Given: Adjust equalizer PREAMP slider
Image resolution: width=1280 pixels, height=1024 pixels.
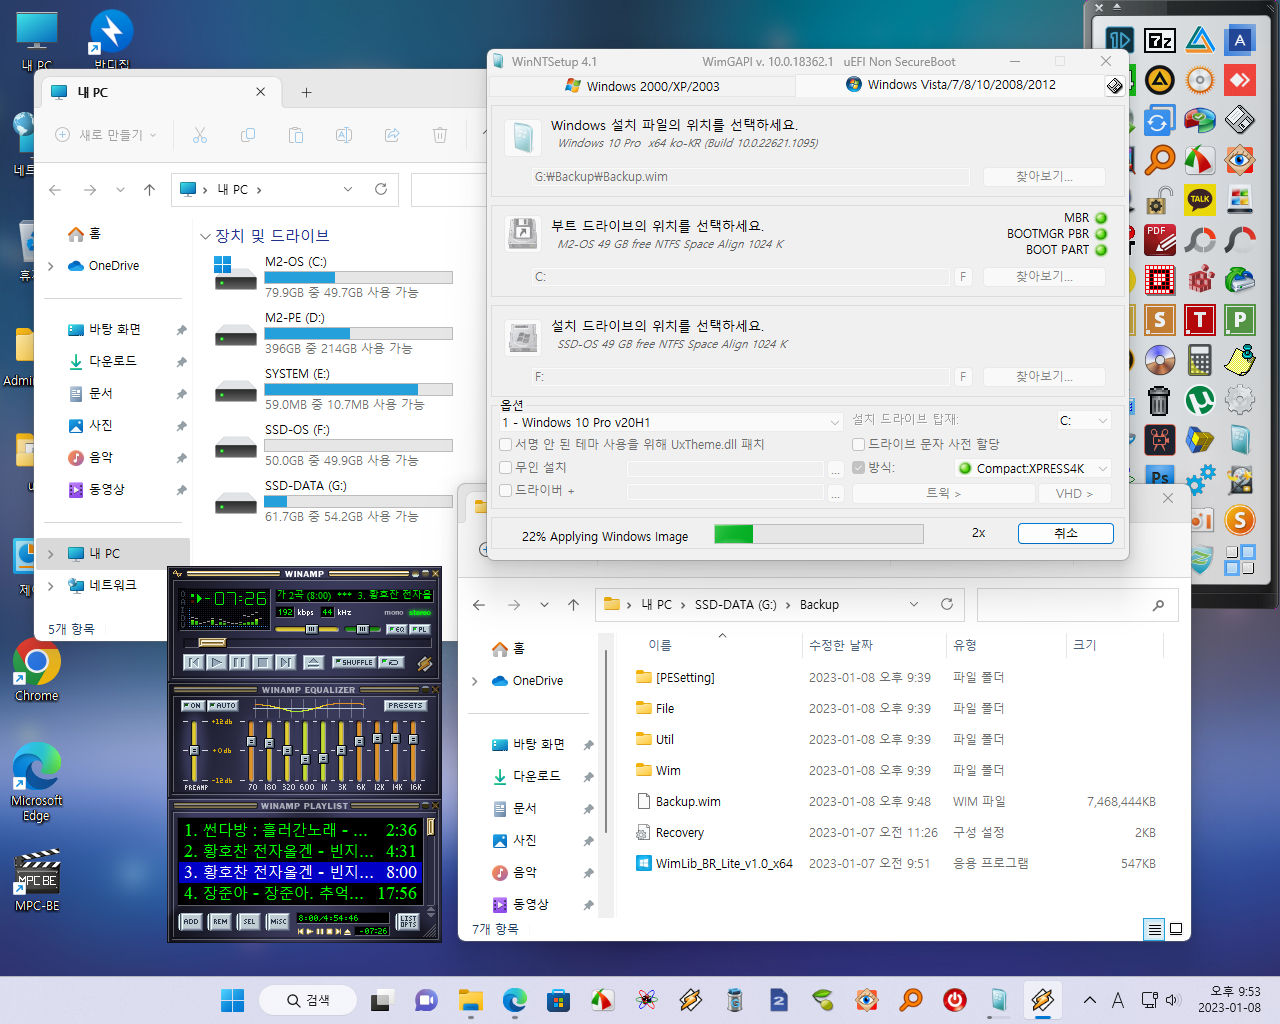Looking at the screenshot, I should pyautogui.click(x=194, y=750).
